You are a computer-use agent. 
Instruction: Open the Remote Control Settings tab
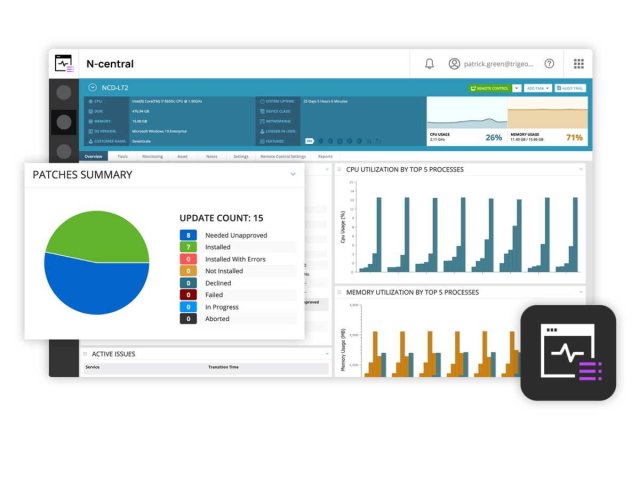283,156
